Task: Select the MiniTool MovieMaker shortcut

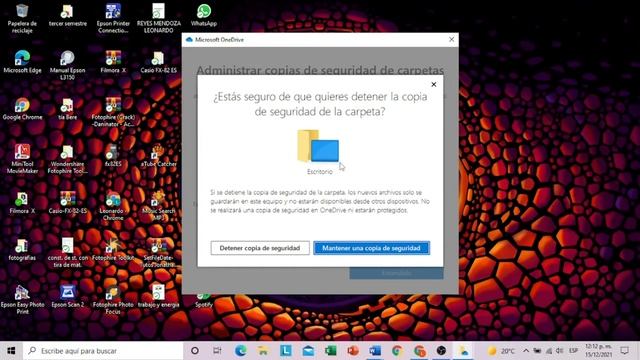Action: tap(22, 159)
